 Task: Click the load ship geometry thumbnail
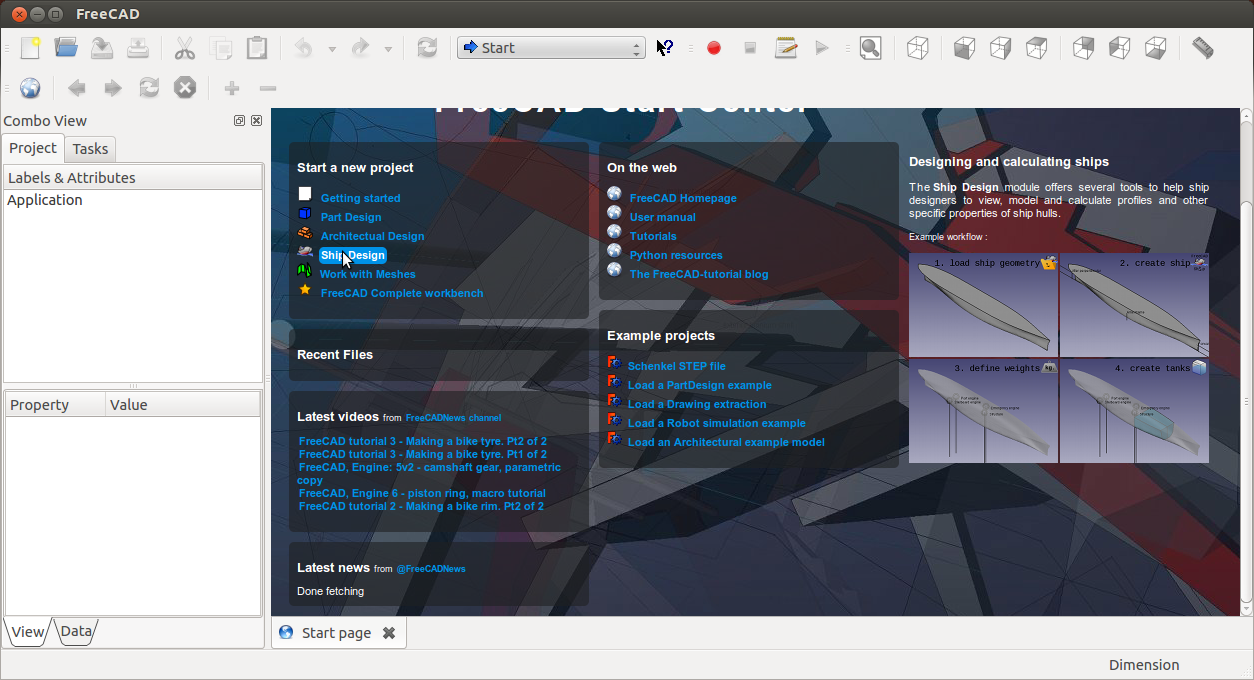point(983,305)
